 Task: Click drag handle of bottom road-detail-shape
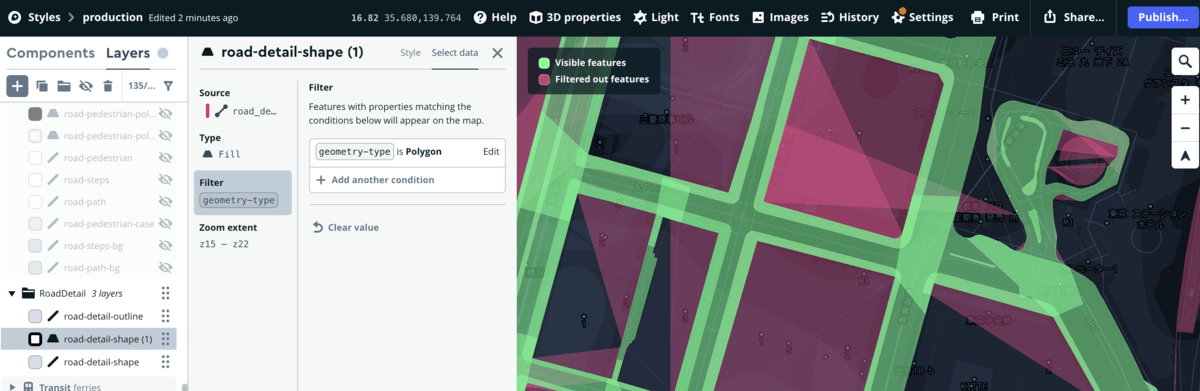pyautogui.click(x=166, y=362)
